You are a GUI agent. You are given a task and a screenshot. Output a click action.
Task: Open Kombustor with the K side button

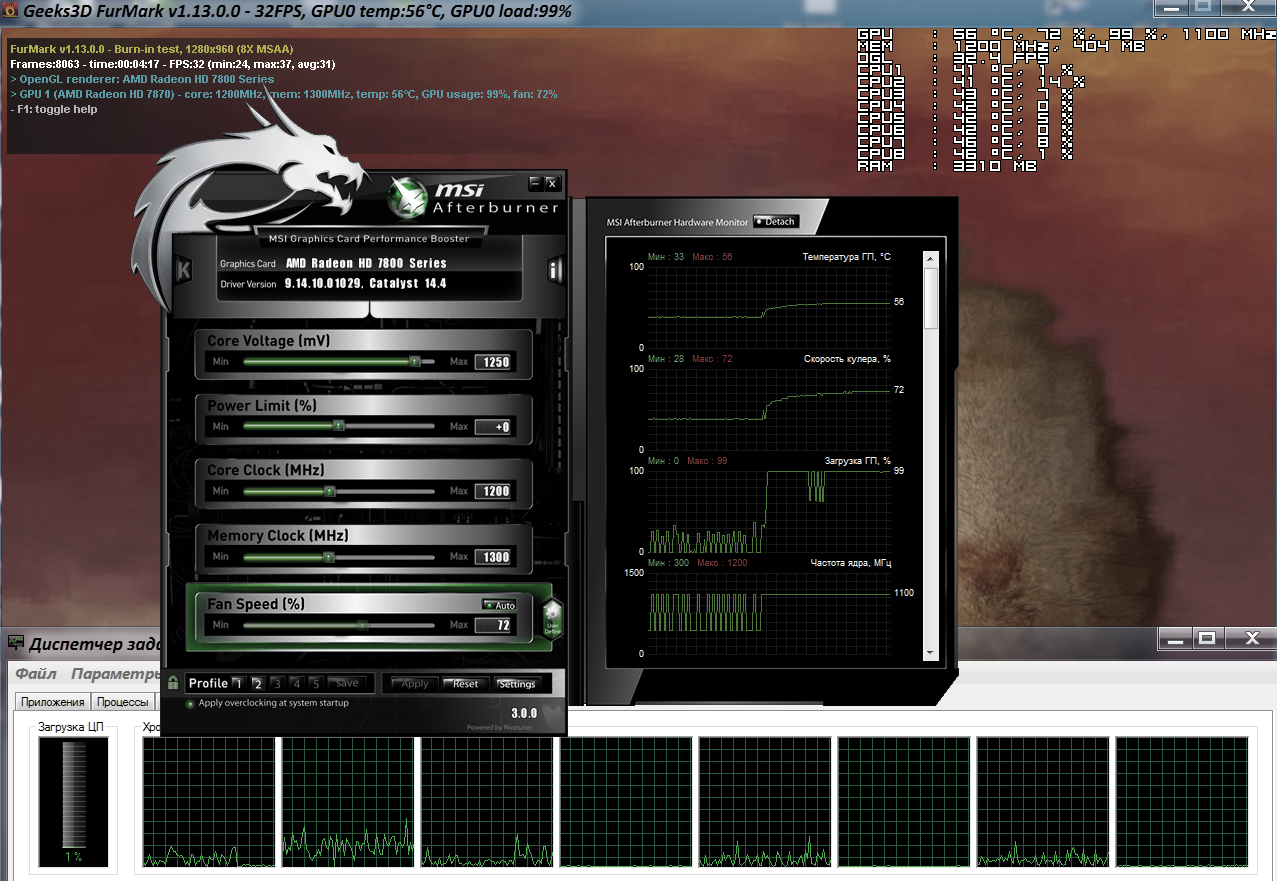183,269
